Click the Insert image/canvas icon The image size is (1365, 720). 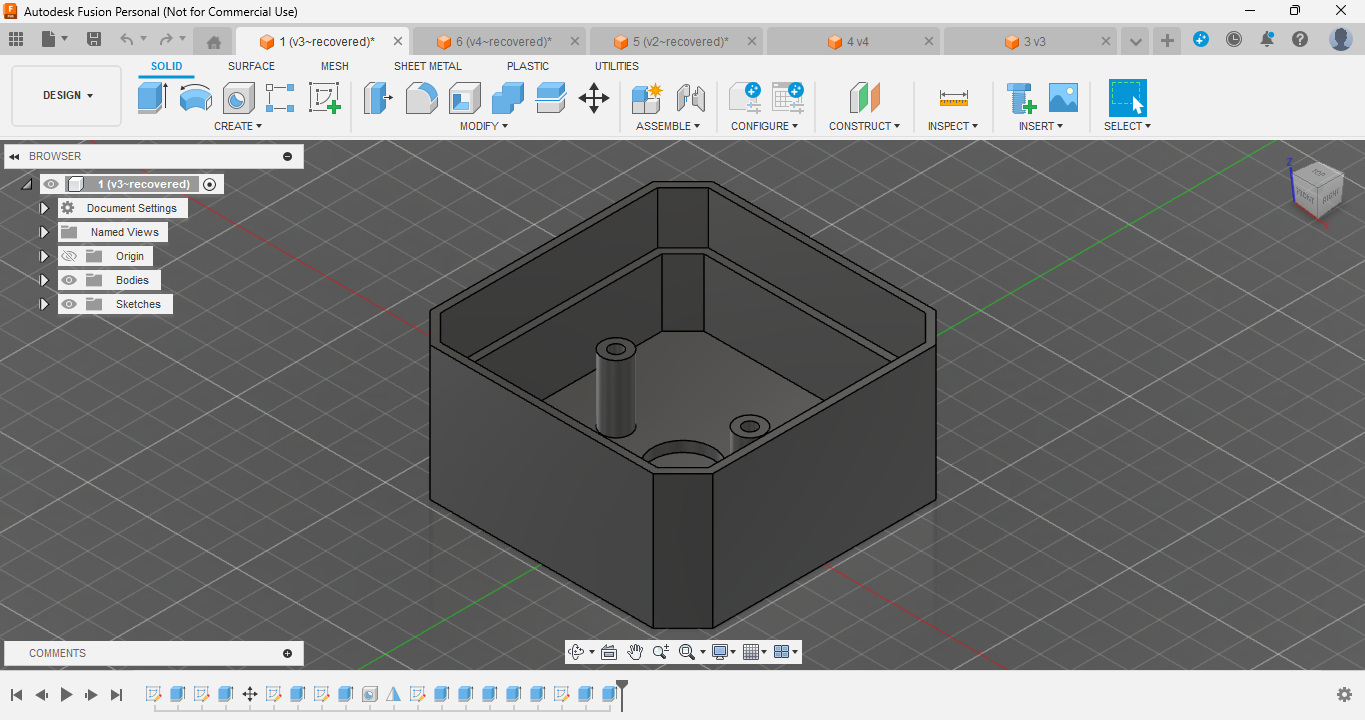click(1063, 98)
